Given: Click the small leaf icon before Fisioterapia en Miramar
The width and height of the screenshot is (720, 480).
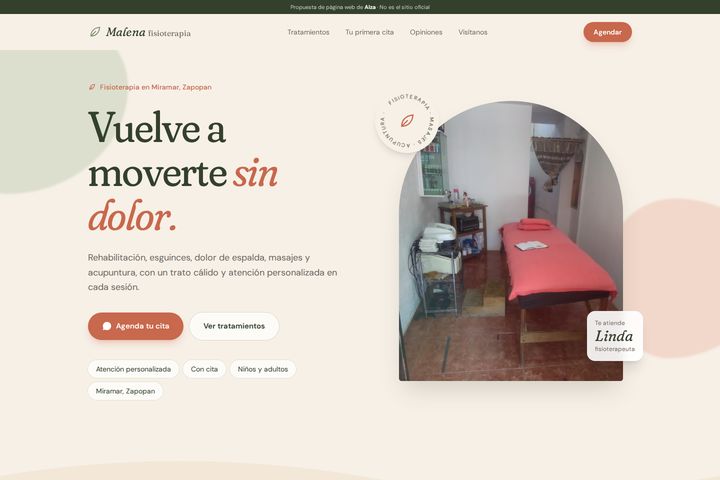Looking at the screenshot, I should 92,87.
